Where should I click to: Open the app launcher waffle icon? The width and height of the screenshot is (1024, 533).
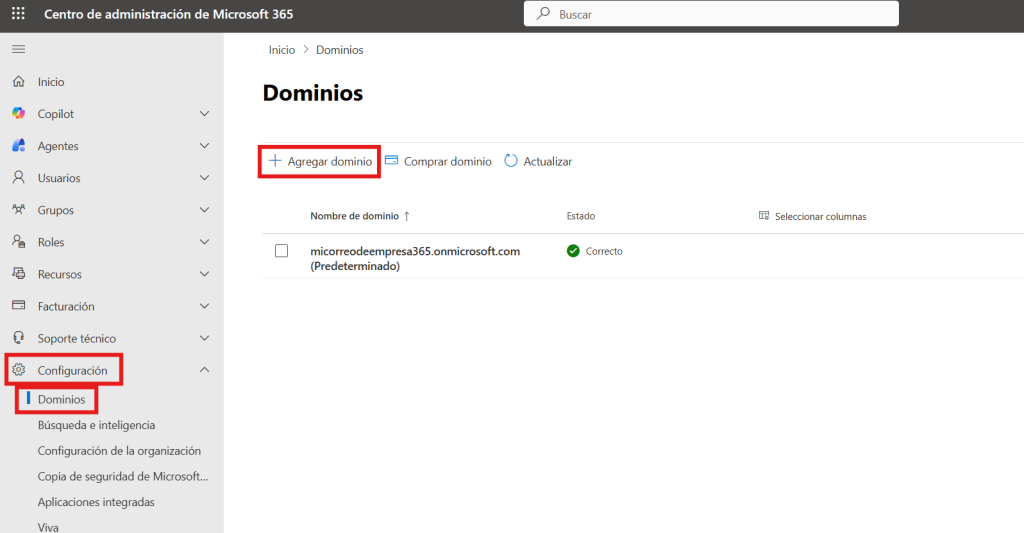tap(18, 15)
